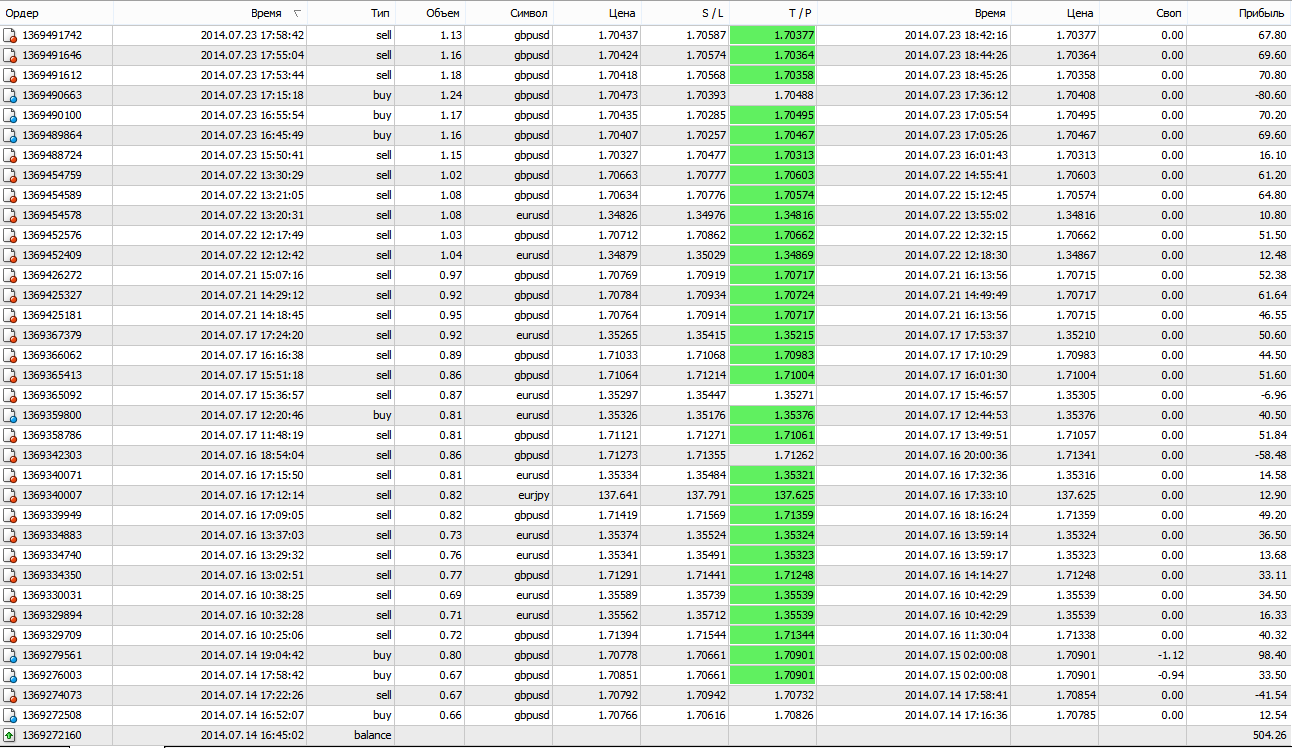The height and width of the screenshot is (748, 1292).
Task: Select swap value -1.12
Action: (x=1170, y=655)
